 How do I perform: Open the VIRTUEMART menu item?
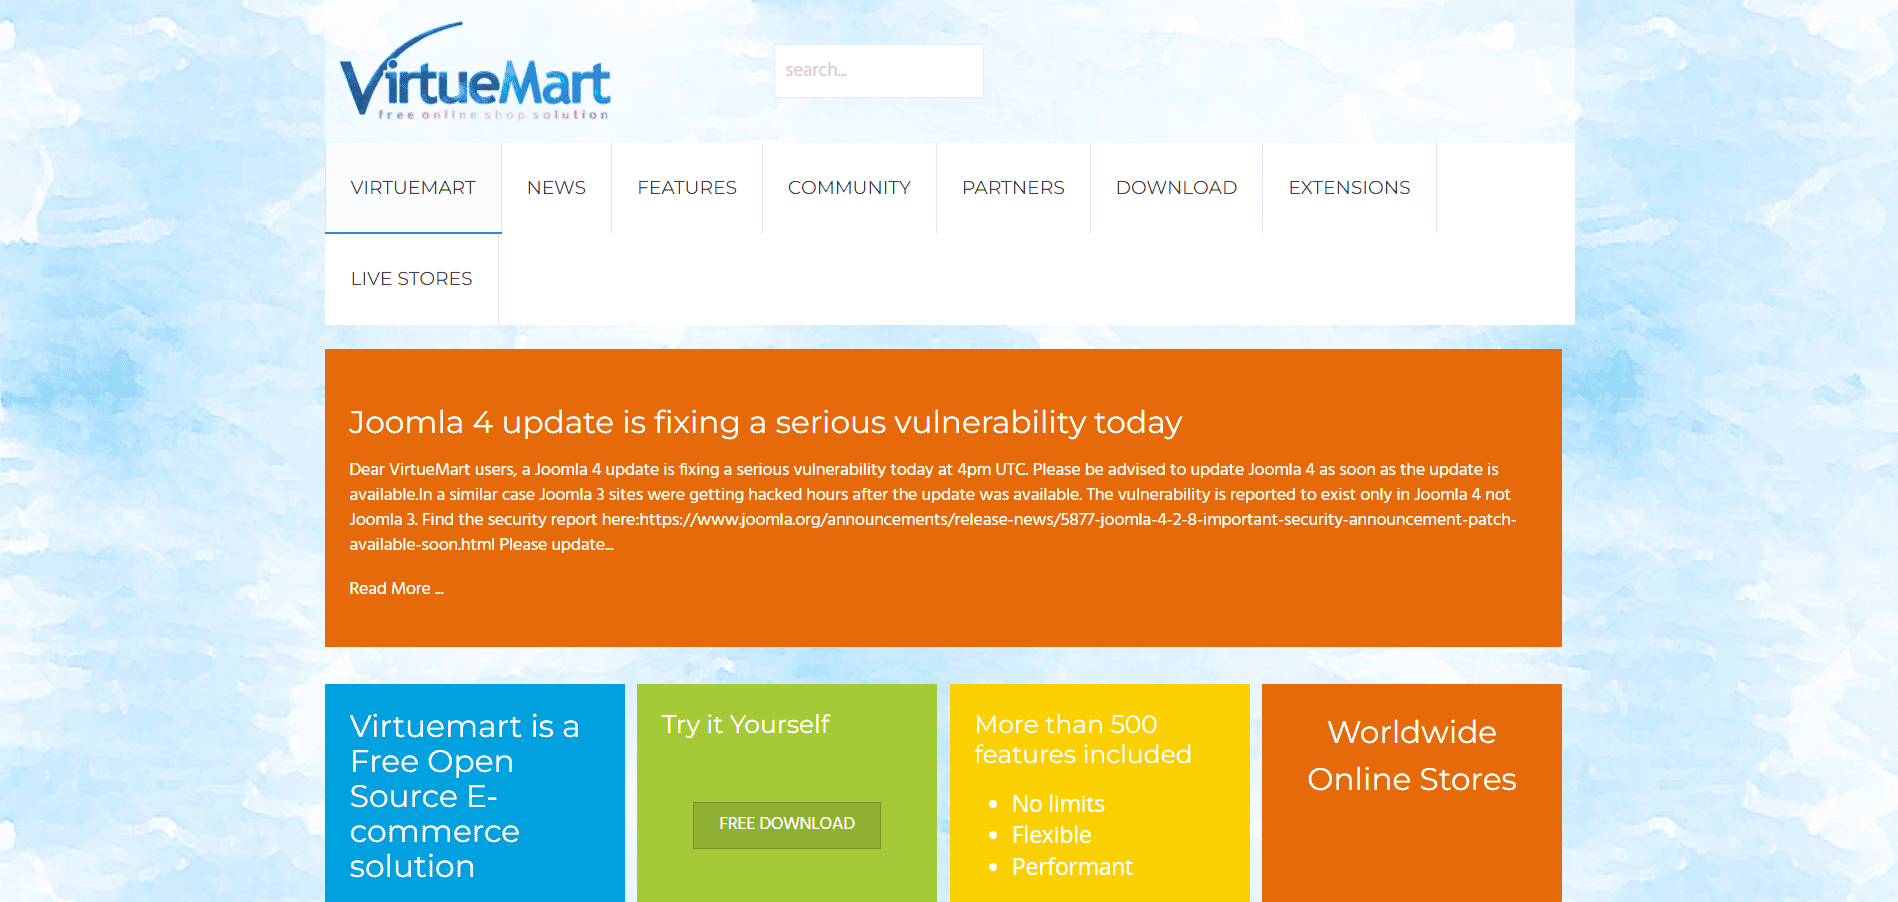(x=413, y=188)
